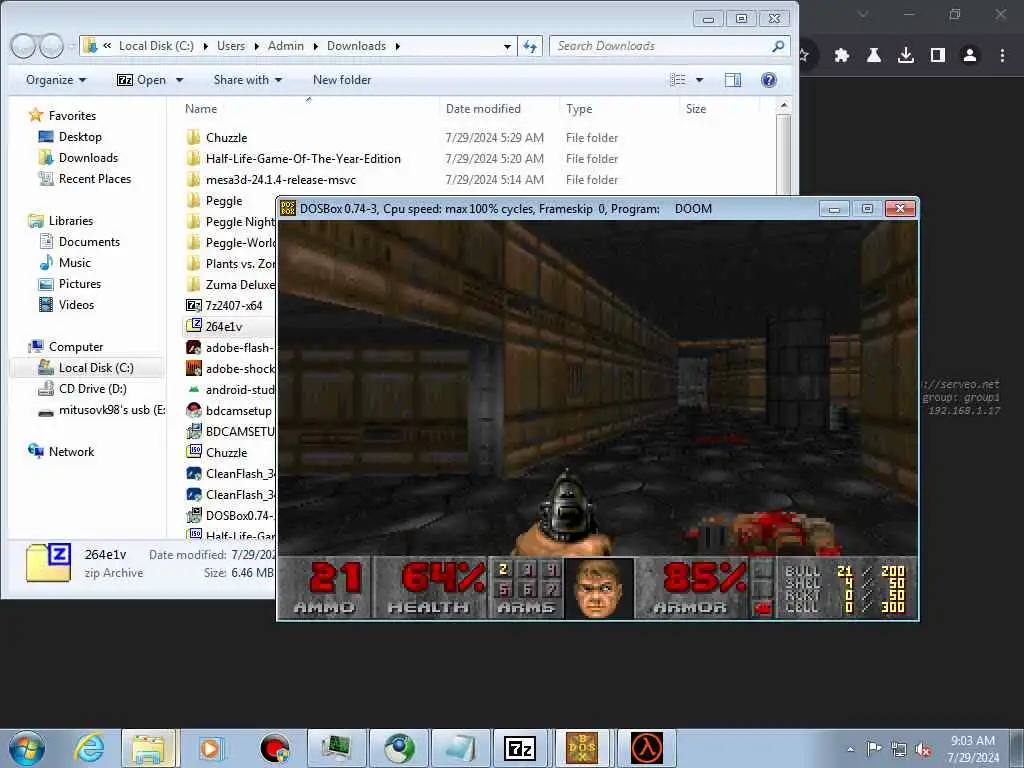Open Windows Start orb
Image resolution: width=1024 pixels, height=768 pixels.
tap(27, 748)
